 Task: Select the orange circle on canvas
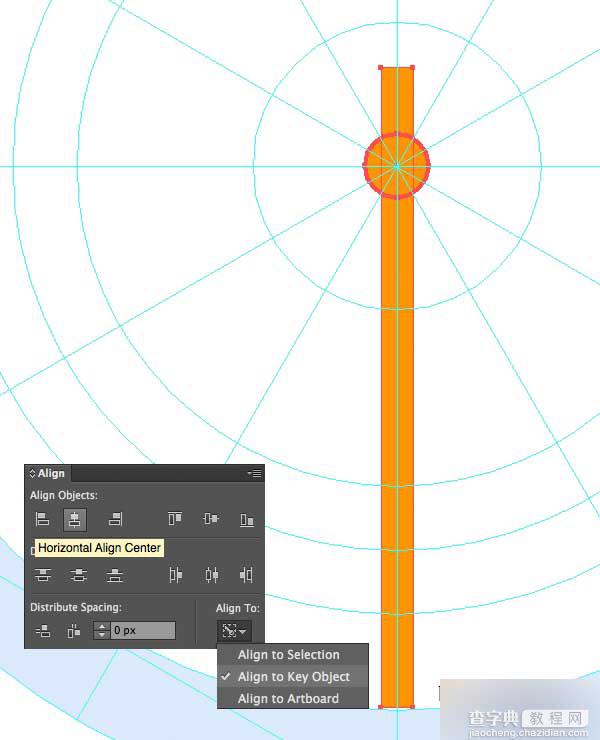click(397, 166)
